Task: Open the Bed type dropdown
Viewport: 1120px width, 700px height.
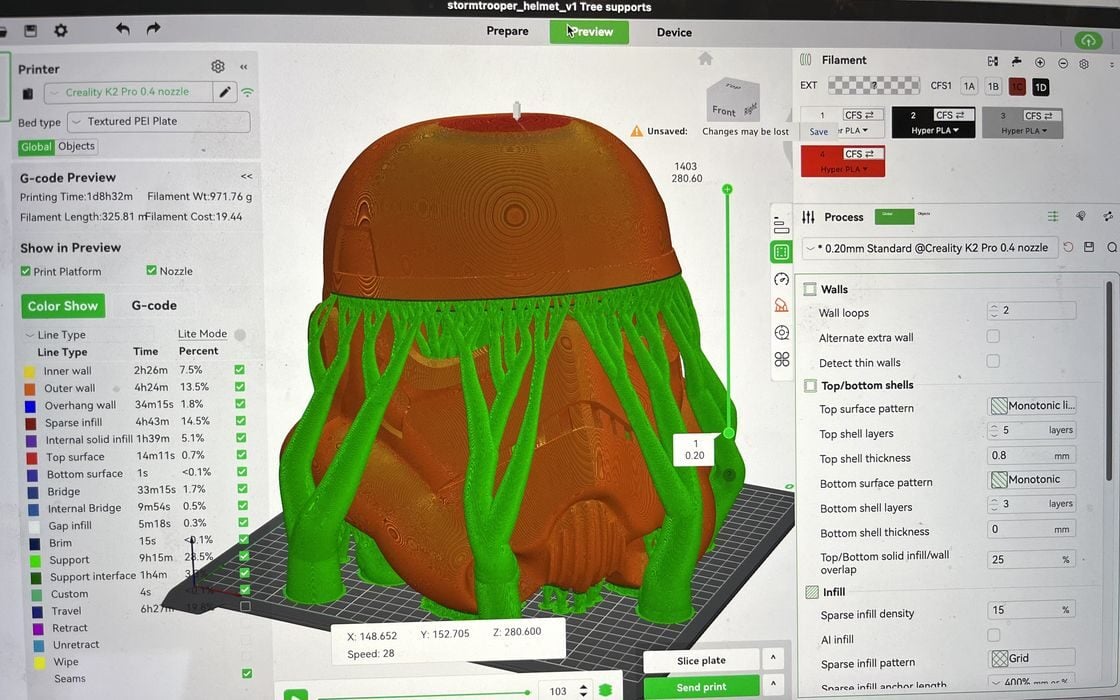Action: 158,122
